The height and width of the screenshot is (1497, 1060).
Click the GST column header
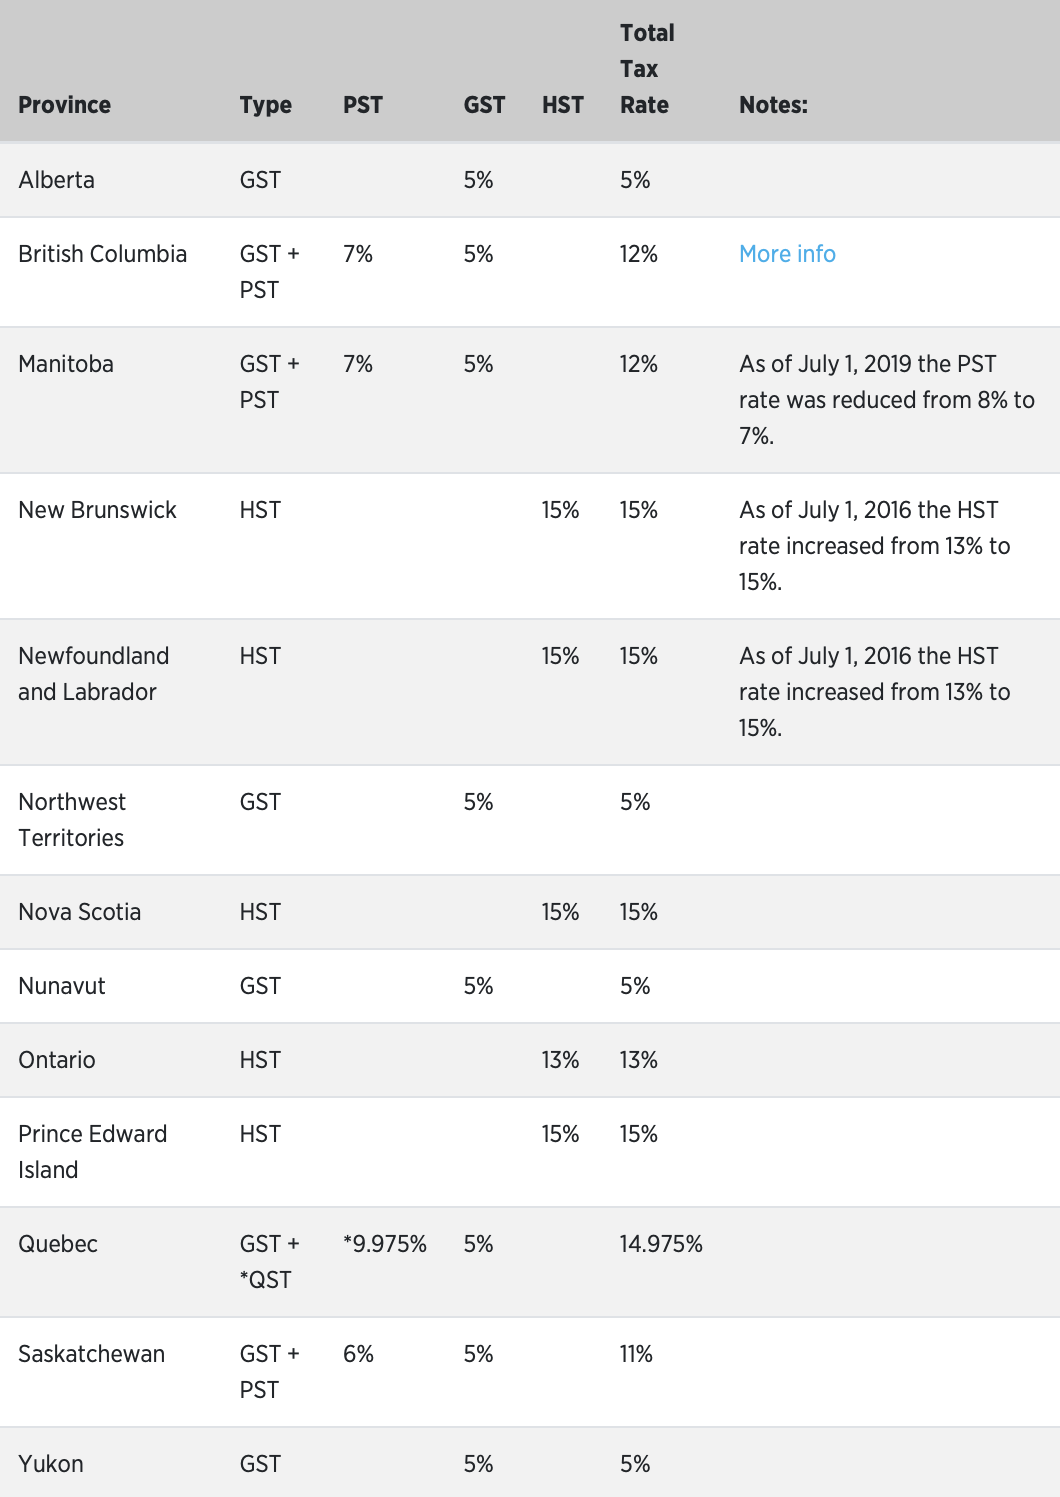484,105
